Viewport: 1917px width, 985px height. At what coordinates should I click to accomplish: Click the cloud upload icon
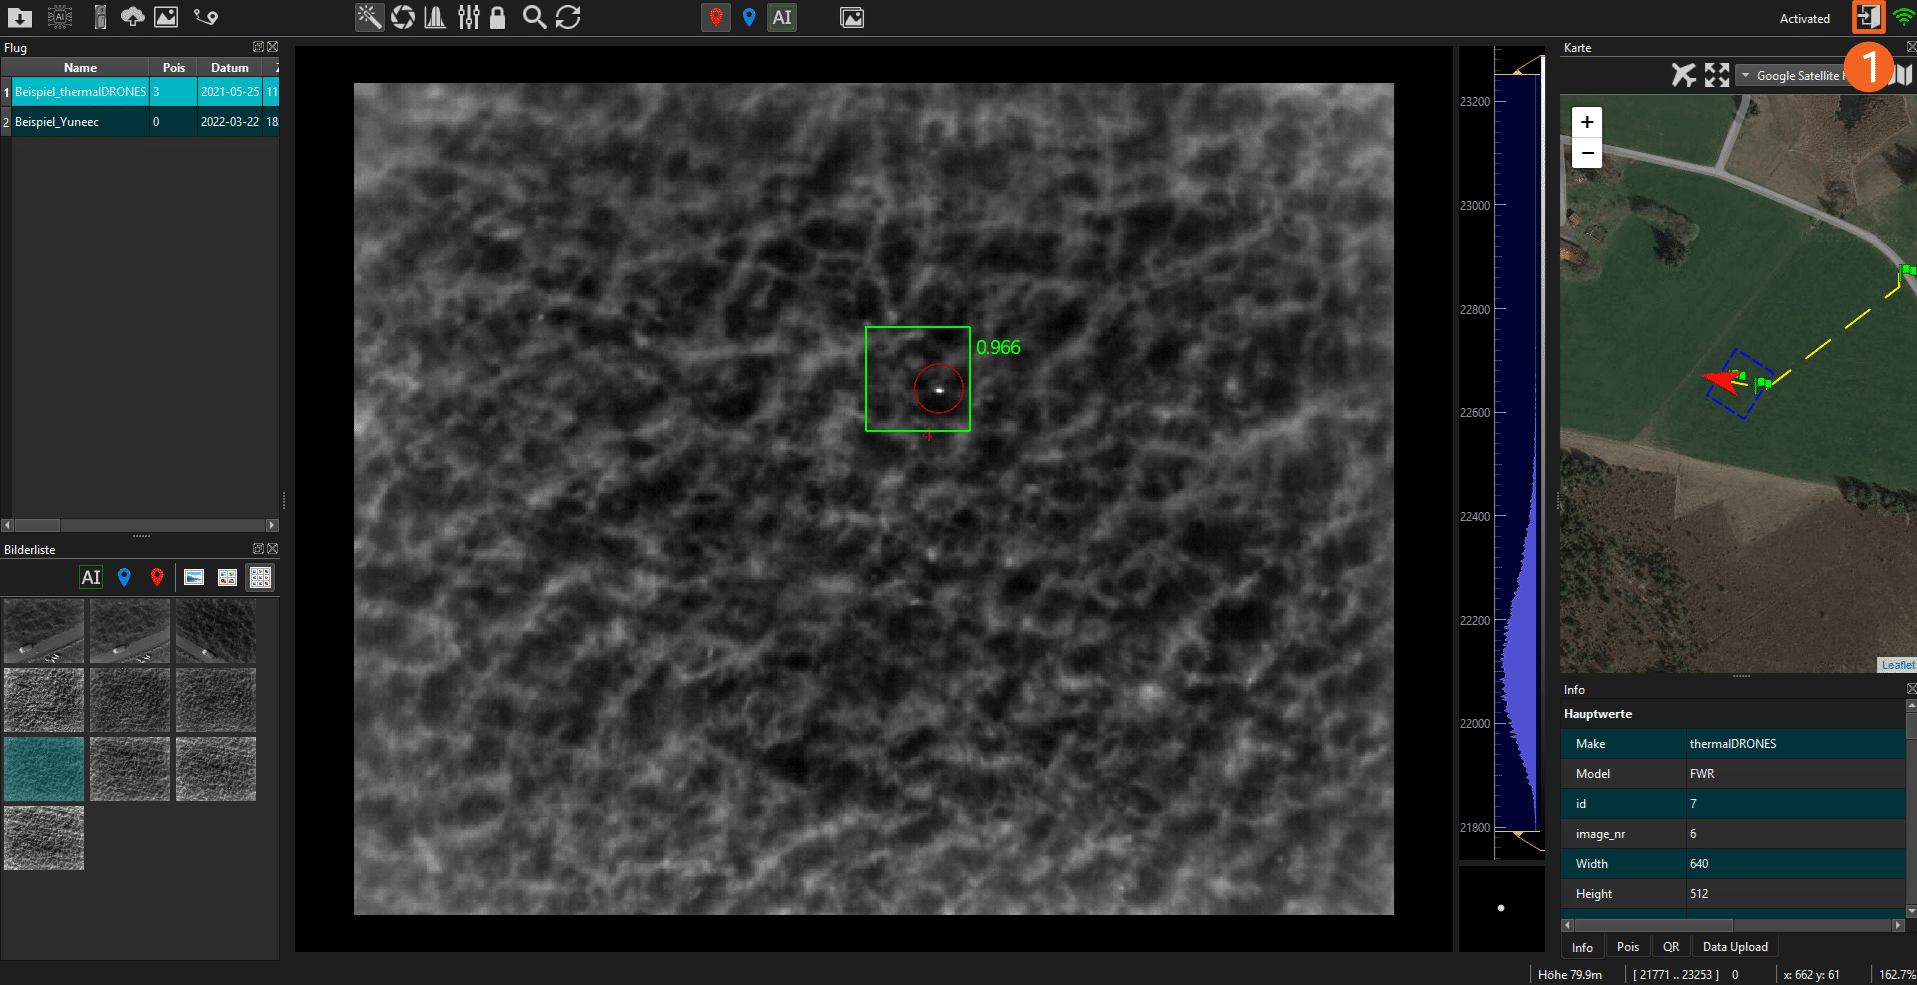pyautogui.click(x=132, y=17)
